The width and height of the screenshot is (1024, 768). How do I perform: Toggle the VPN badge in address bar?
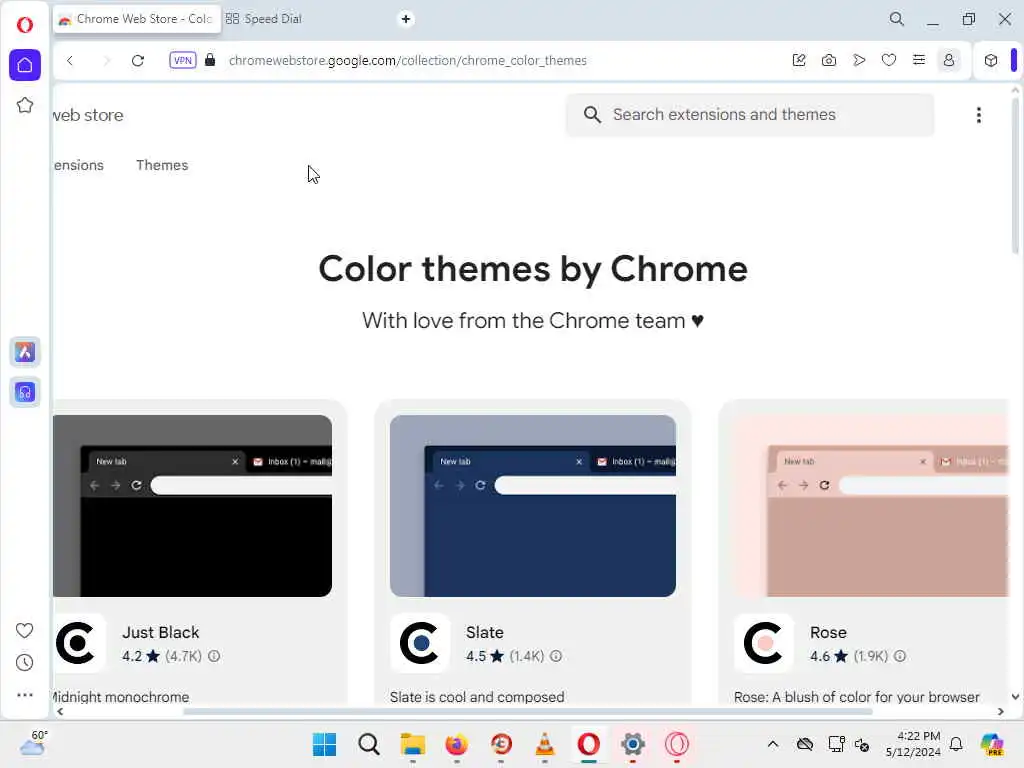pyautogui.click(x=182, y=60)
